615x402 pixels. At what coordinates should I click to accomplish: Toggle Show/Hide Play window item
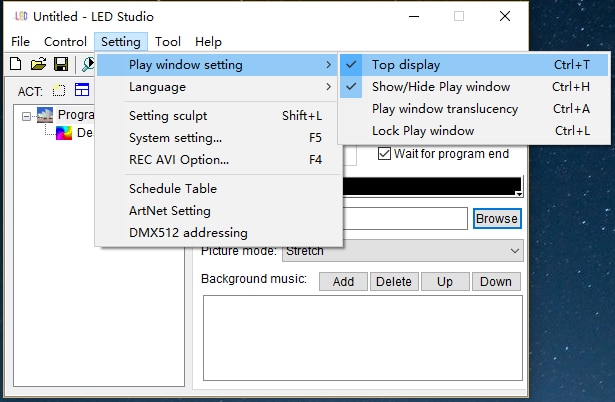(x=474, y=87)
